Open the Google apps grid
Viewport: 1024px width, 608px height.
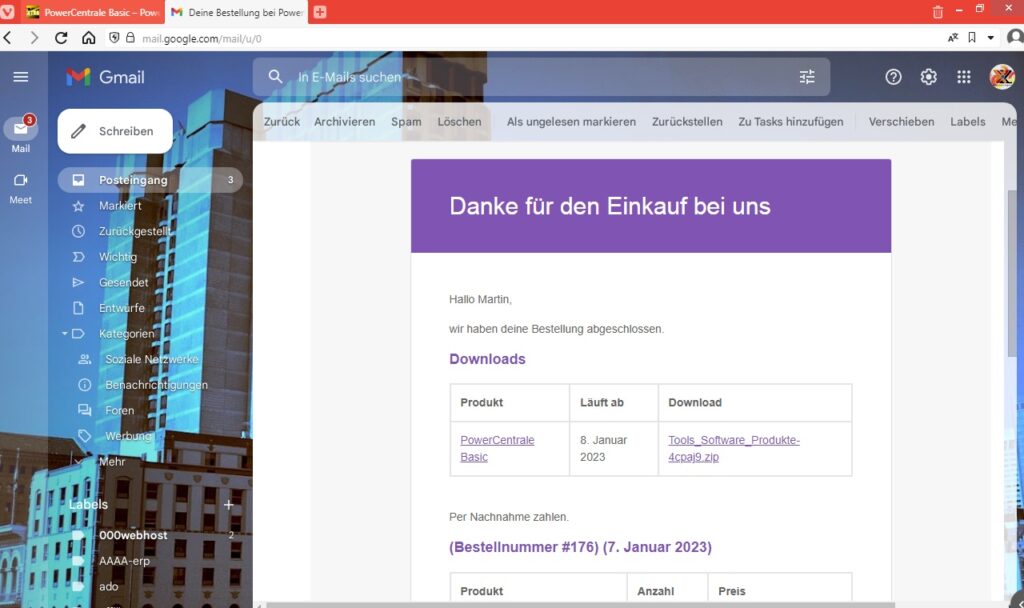pos(964,77)
